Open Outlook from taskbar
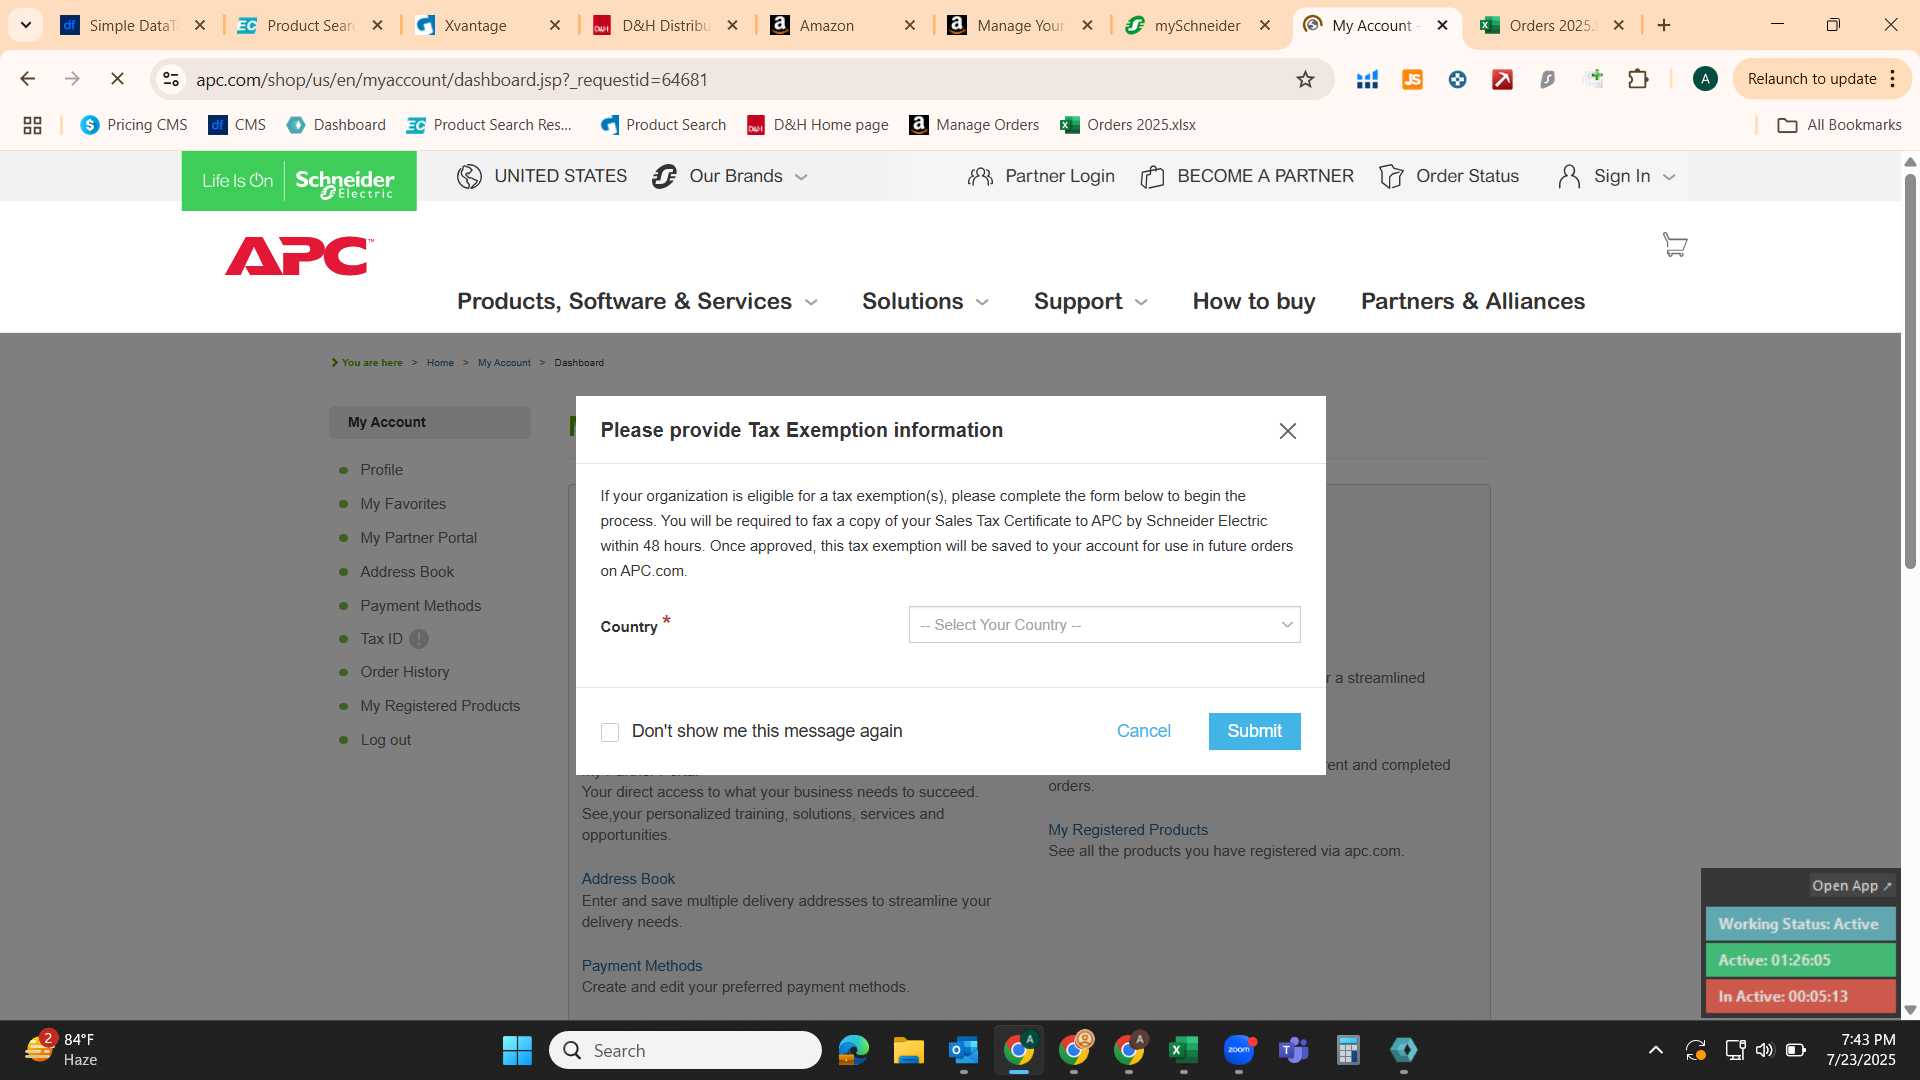 point(963,1050)
